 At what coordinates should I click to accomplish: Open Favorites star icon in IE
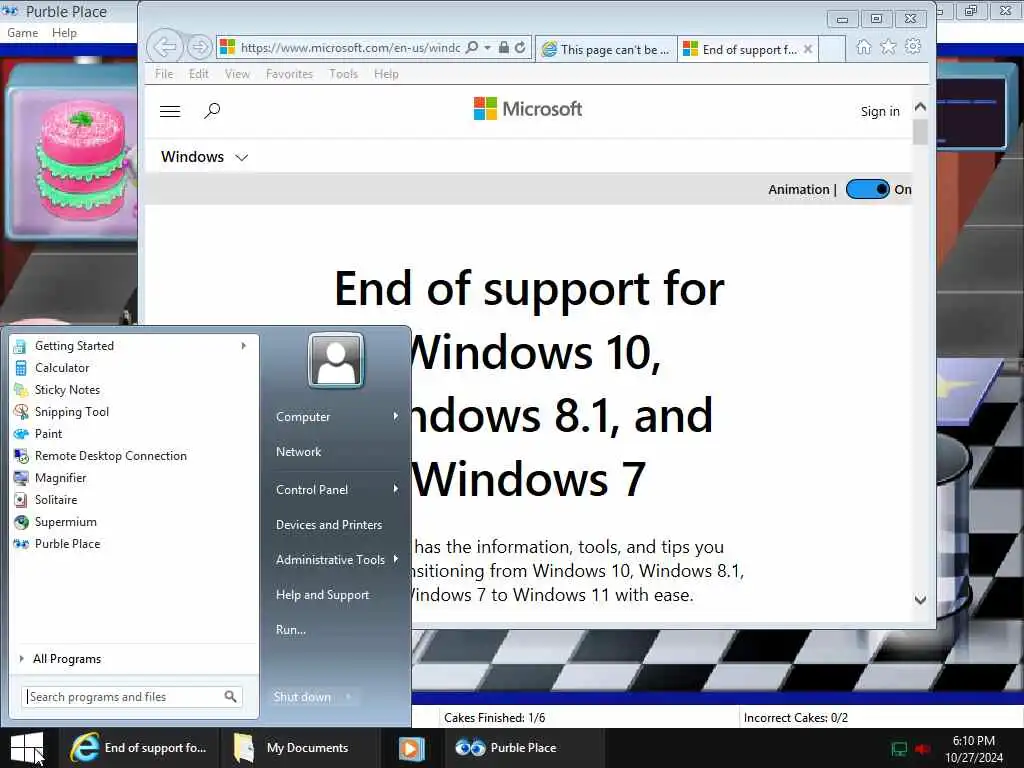[888, 47]
